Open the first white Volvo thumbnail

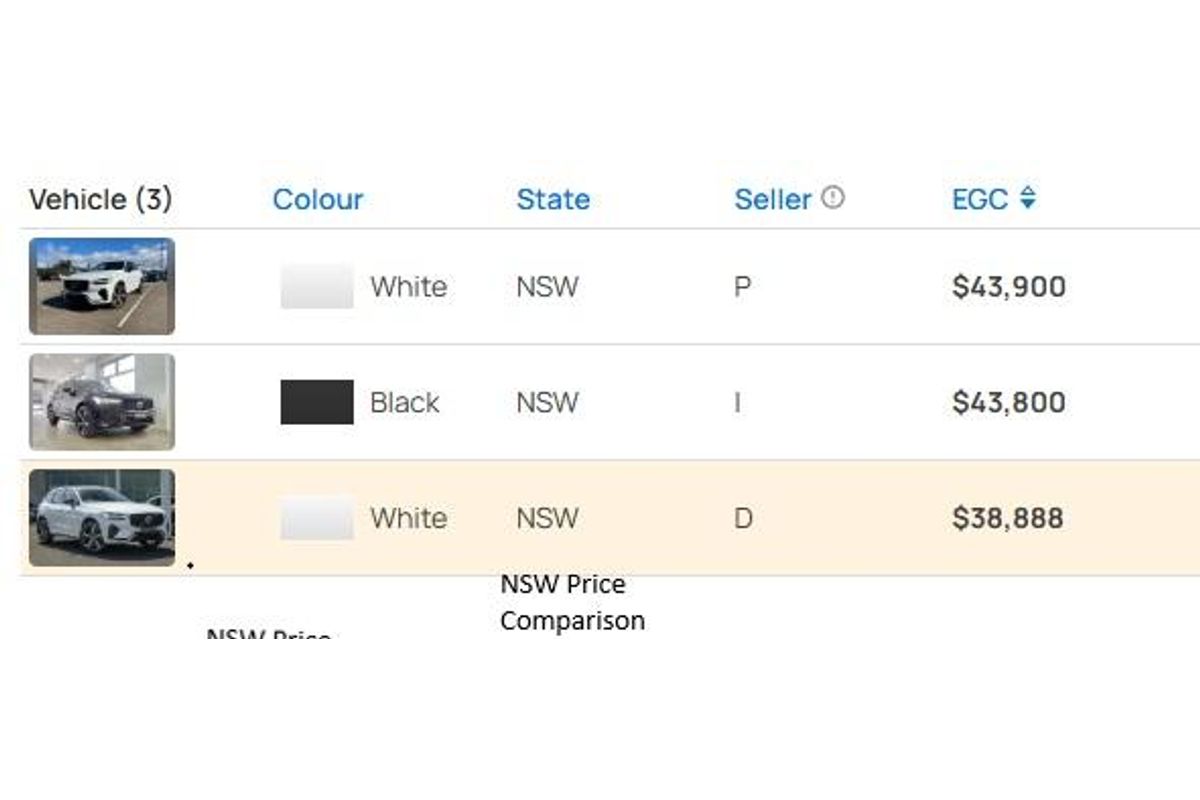(102, 286)
